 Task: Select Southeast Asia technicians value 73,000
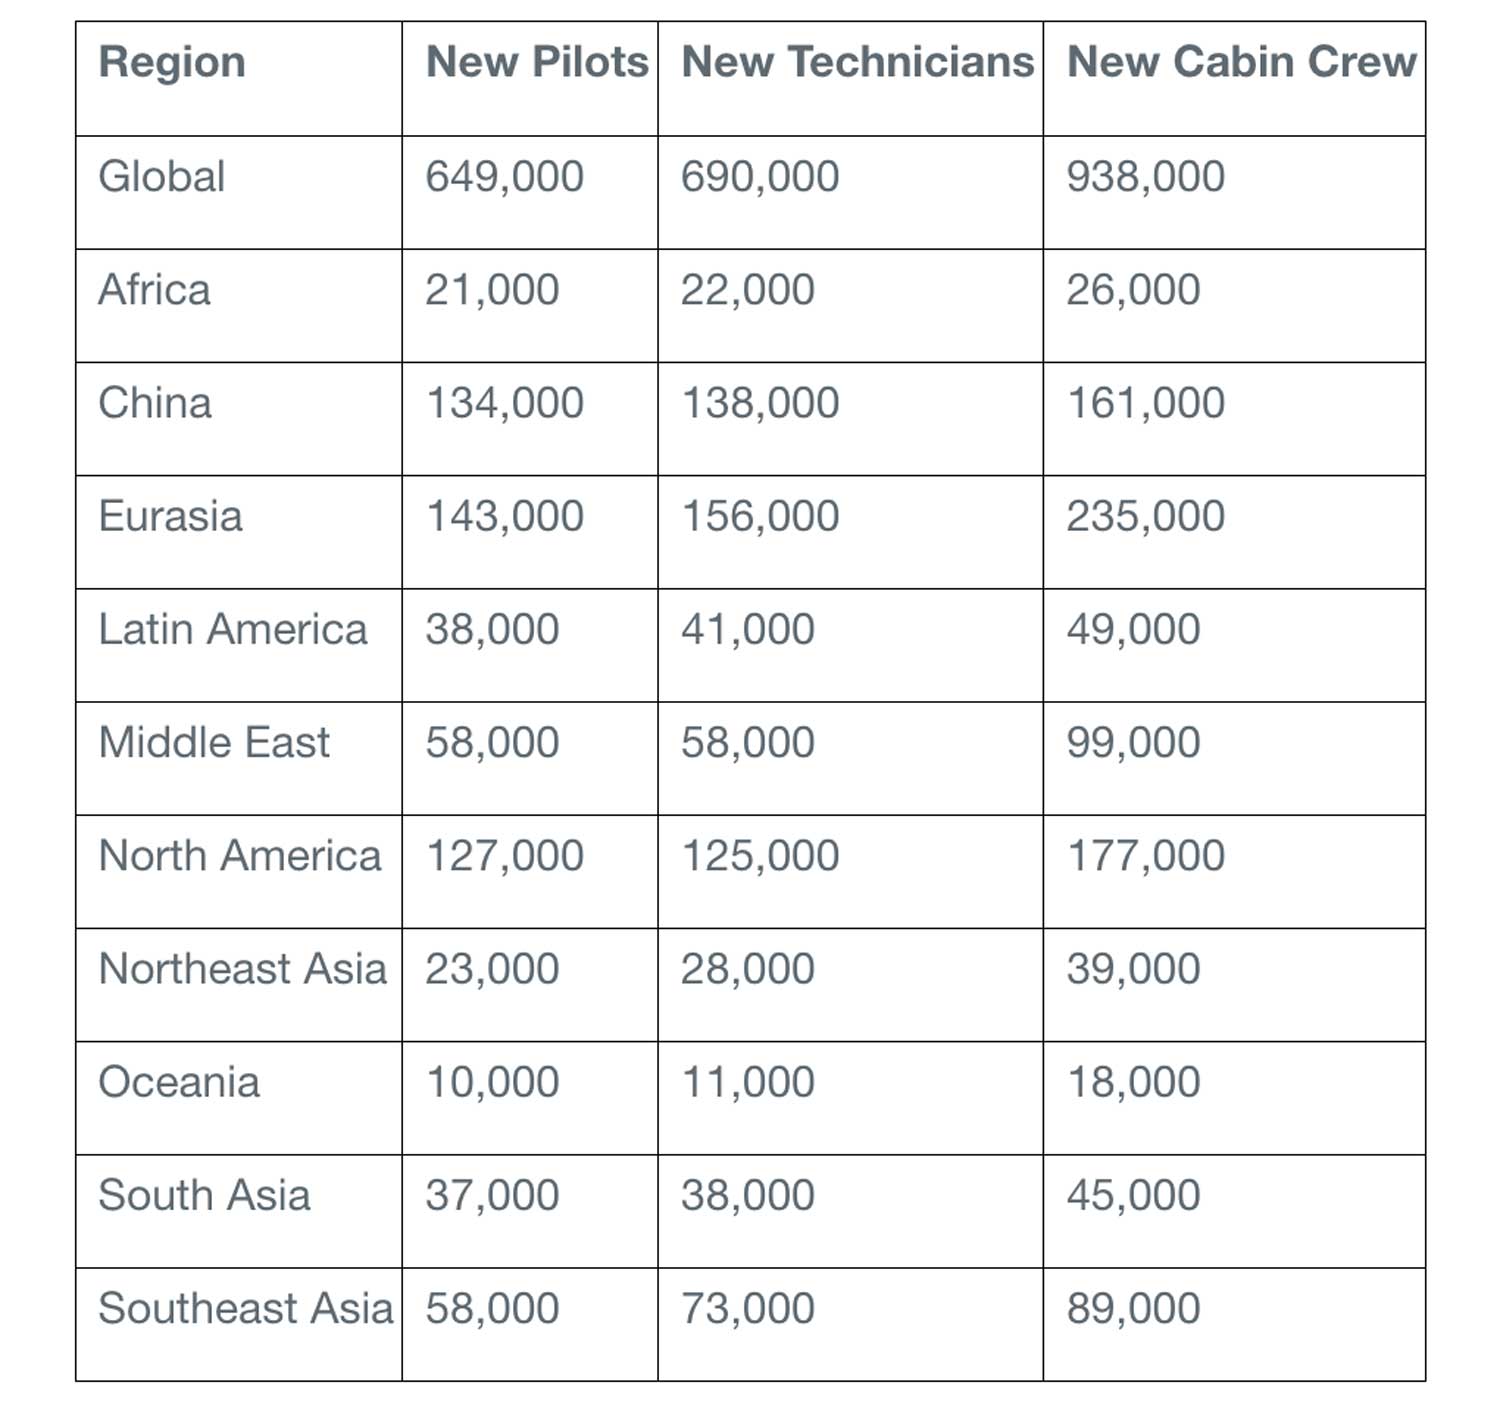(748, 1308)
